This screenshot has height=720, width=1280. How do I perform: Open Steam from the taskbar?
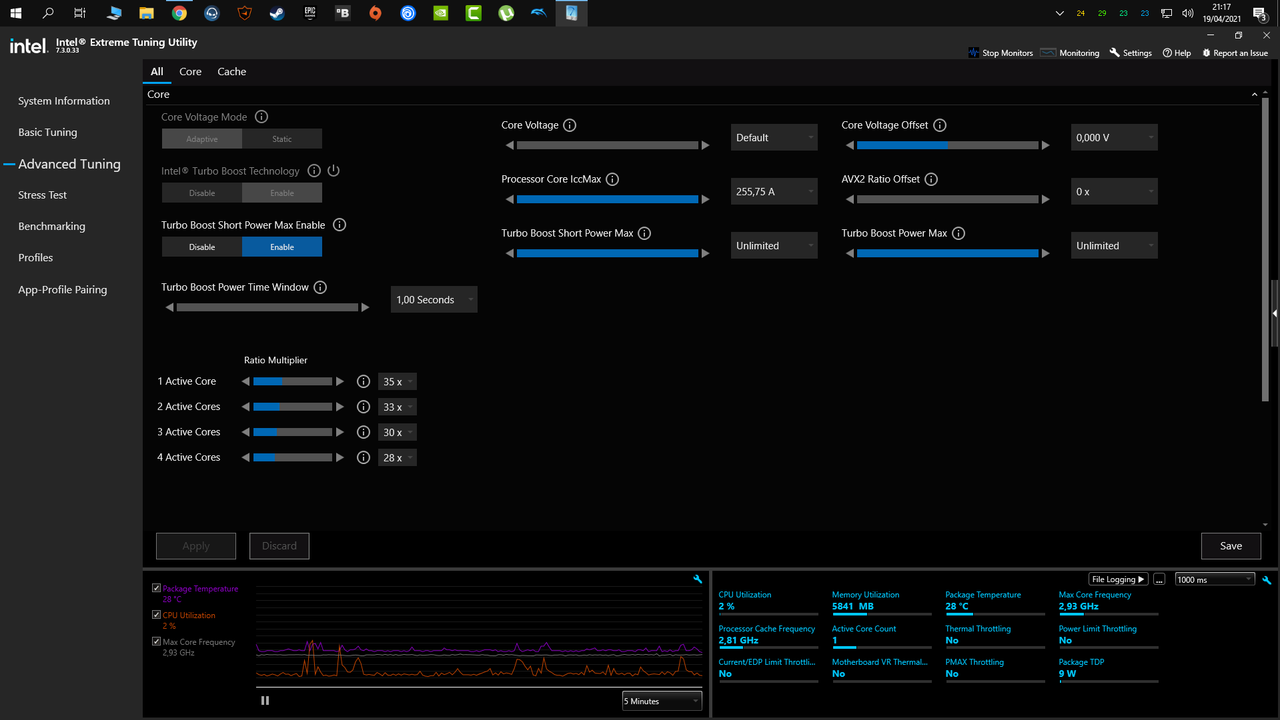click(x=277, y=13)
